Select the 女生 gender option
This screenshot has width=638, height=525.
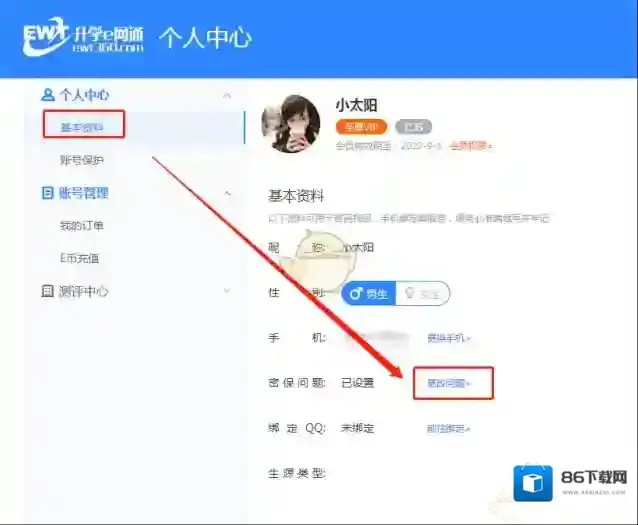coord(423,293)
